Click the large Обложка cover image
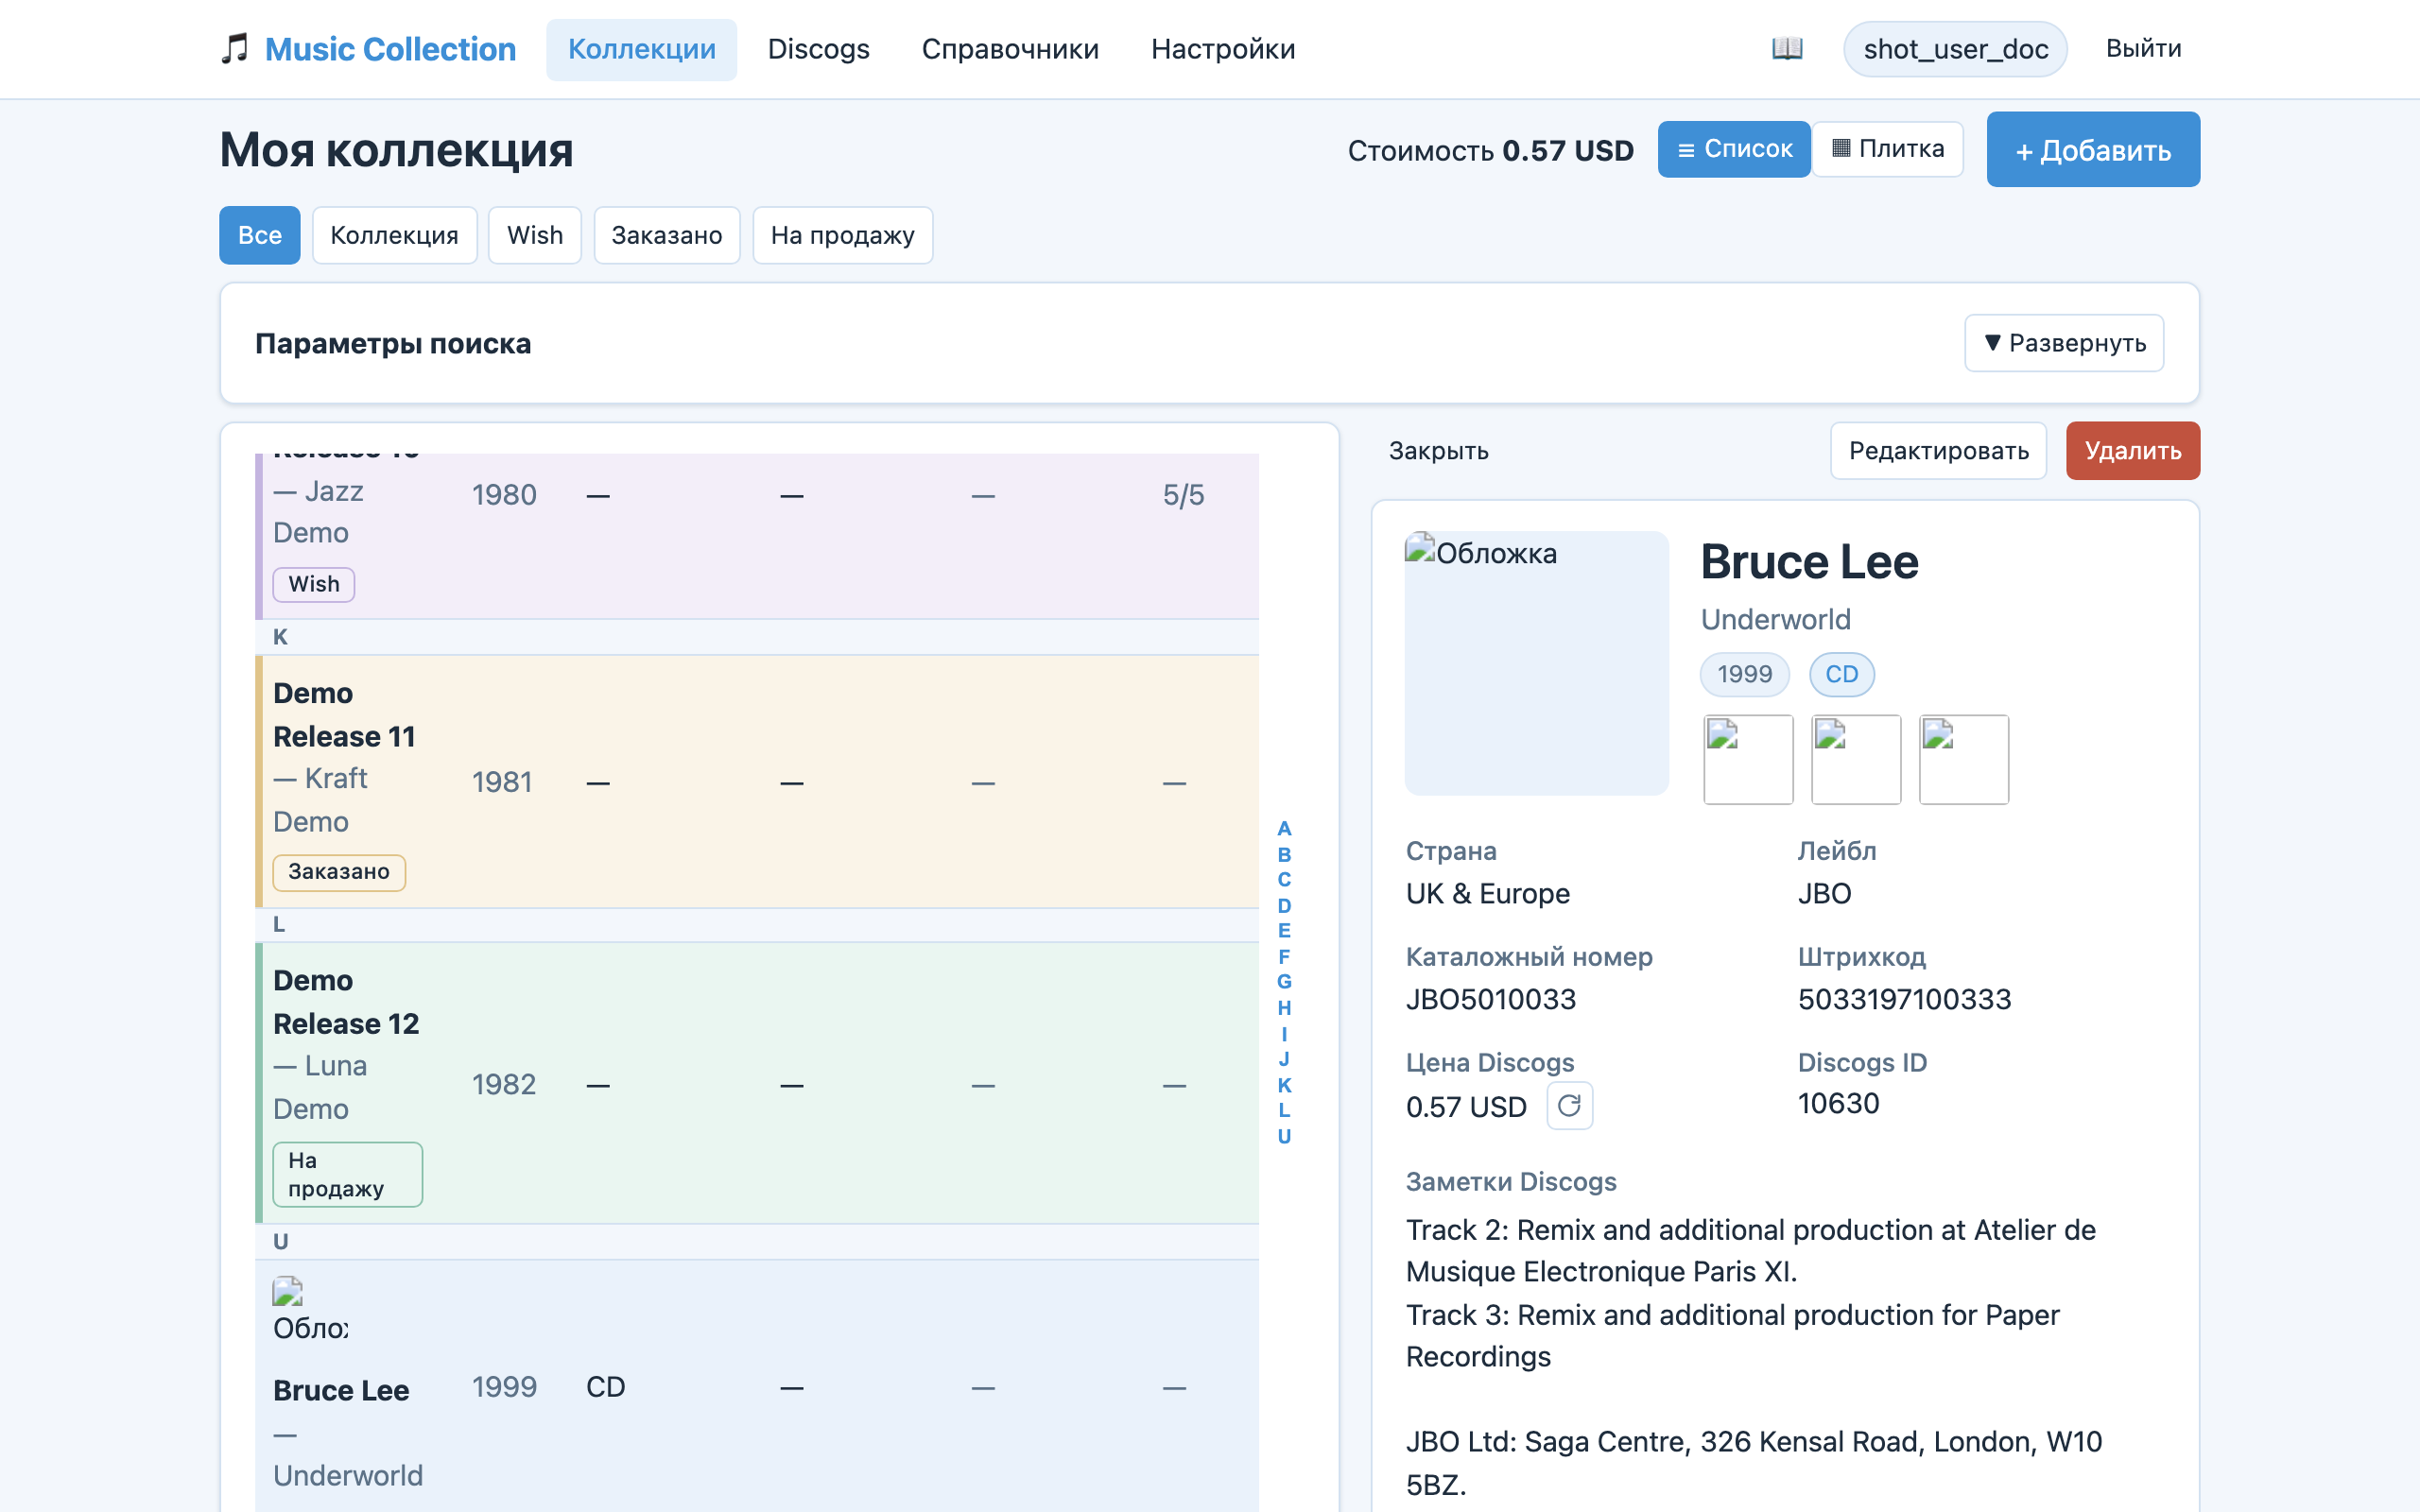 click(x=1536, y=663)
